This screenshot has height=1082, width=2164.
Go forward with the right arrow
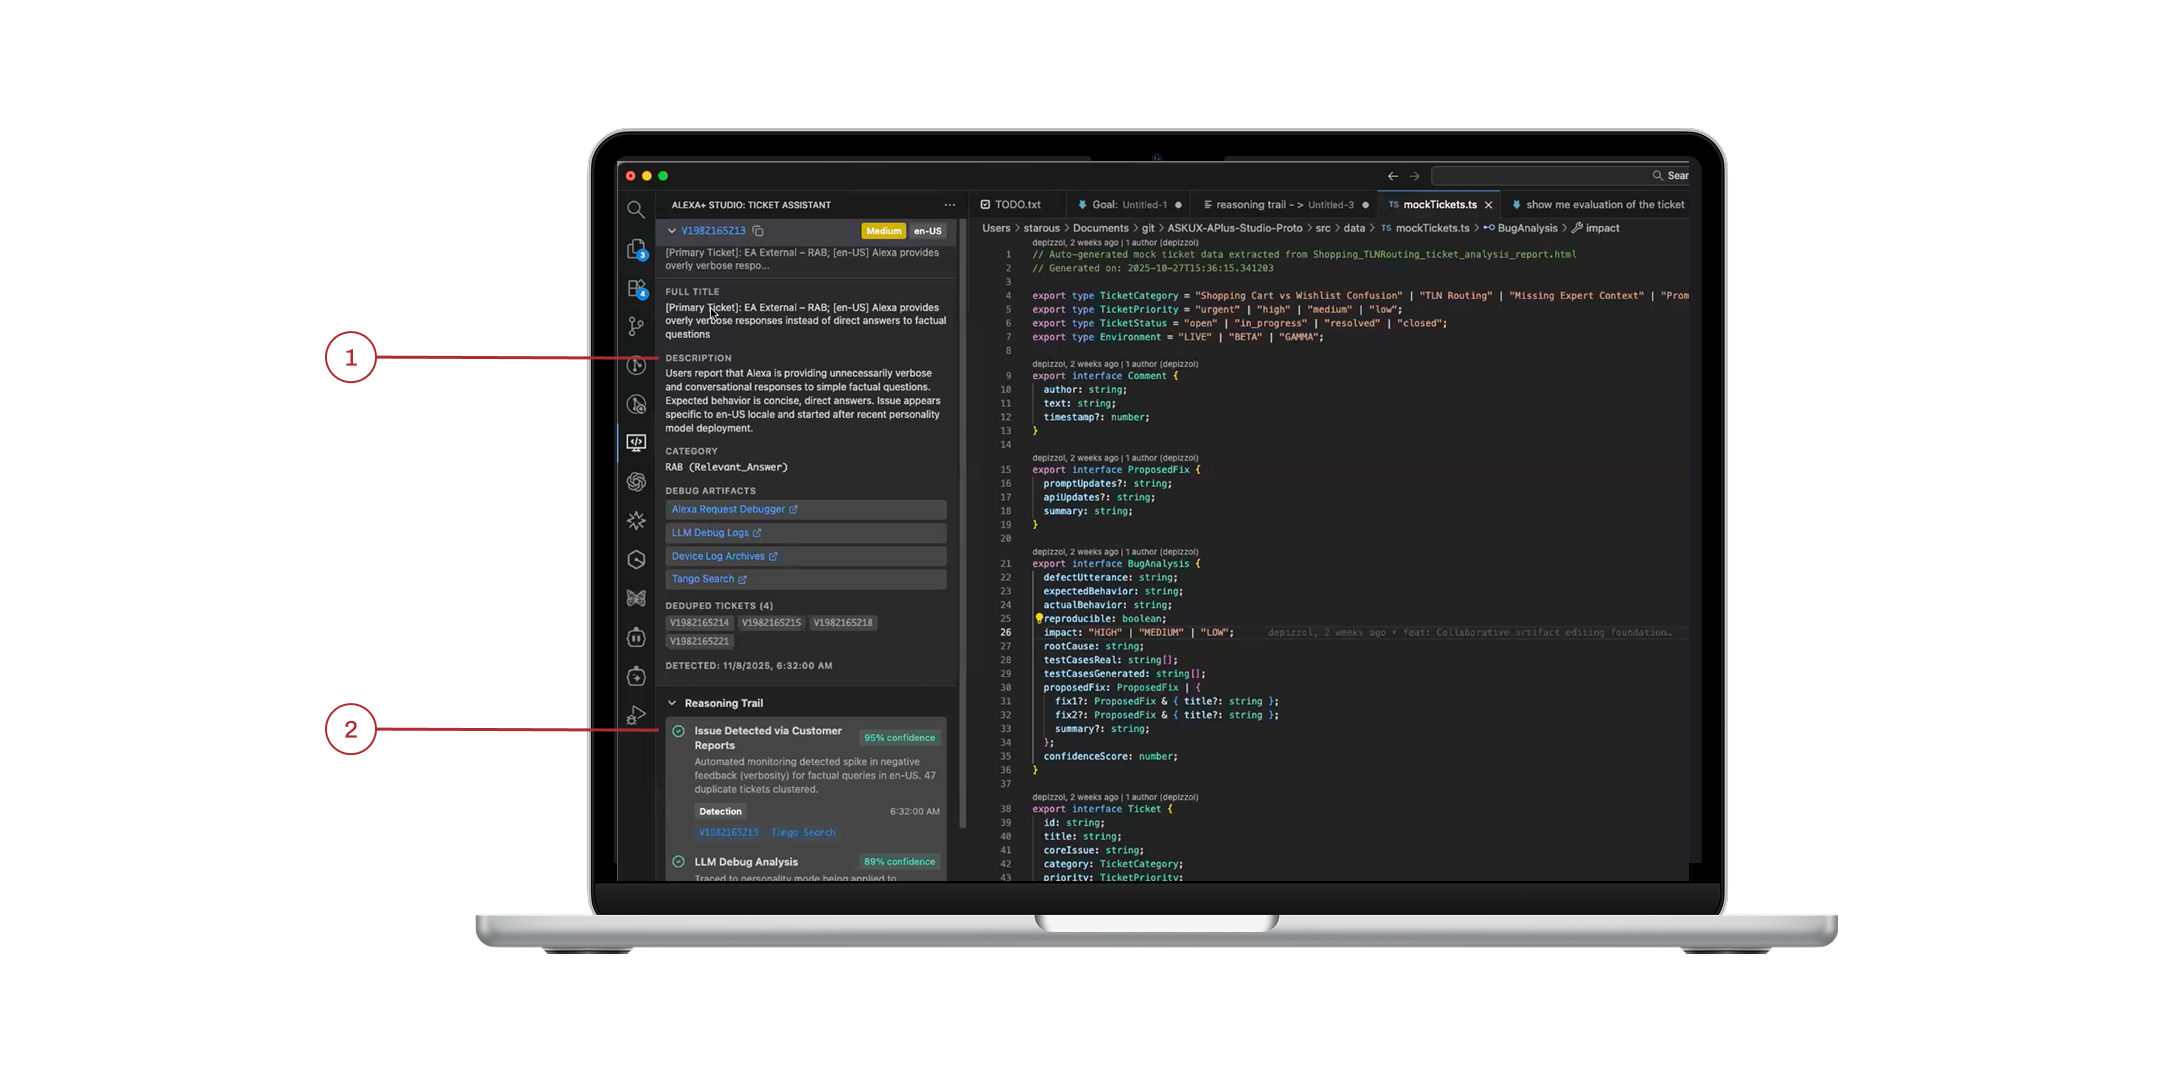pyautogui.click(x=1414, y=176)
